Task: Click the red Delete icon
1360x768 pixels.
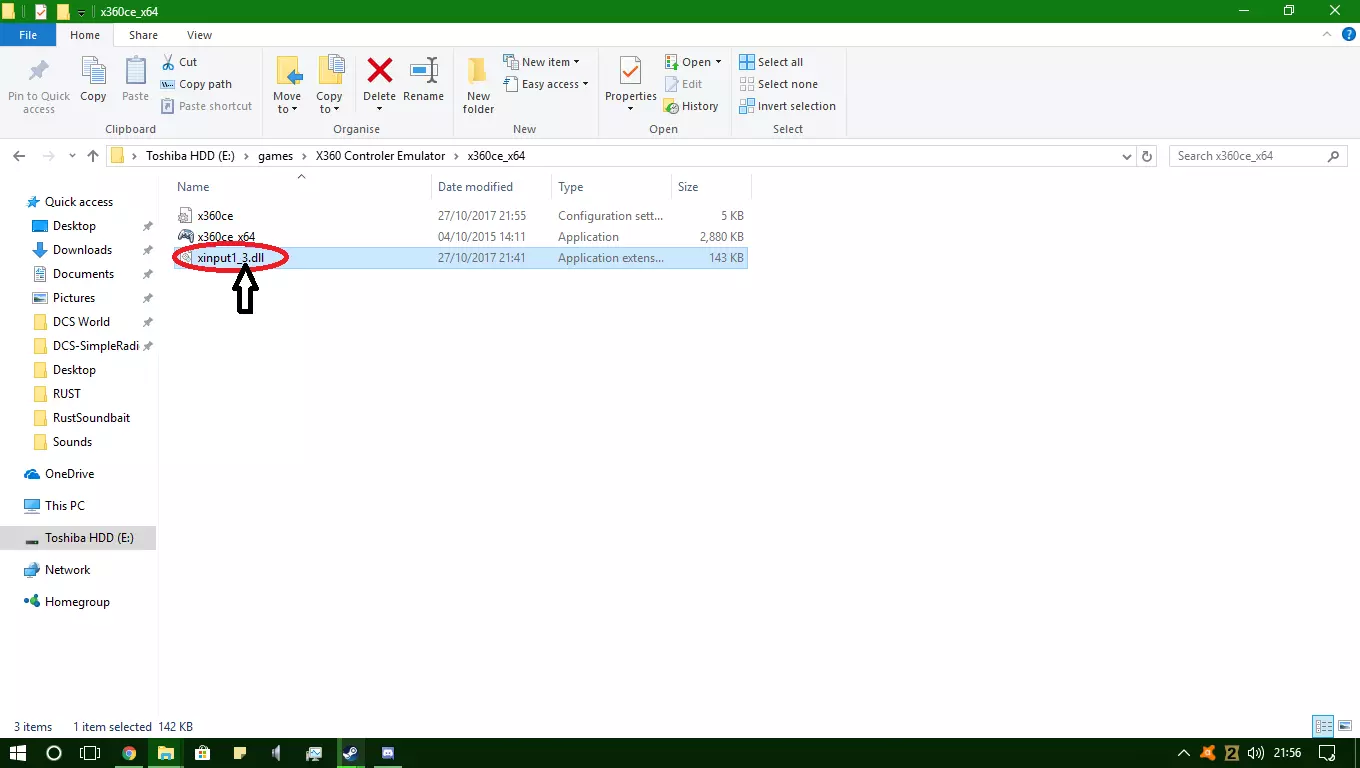Action: click(379, 72)
